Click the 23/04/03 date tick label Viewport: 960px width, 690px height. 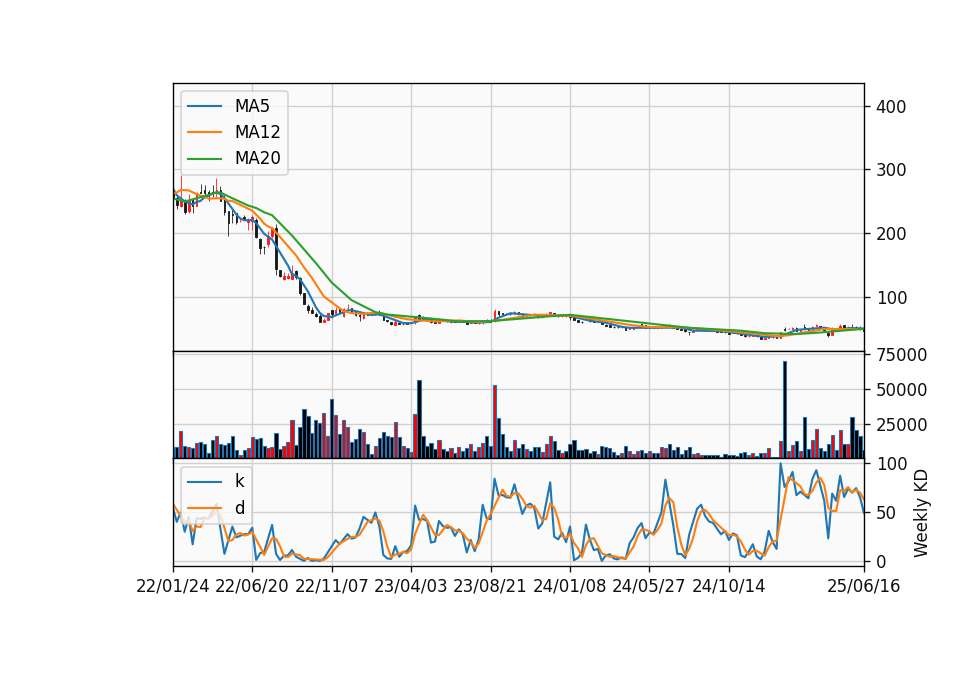411,586
